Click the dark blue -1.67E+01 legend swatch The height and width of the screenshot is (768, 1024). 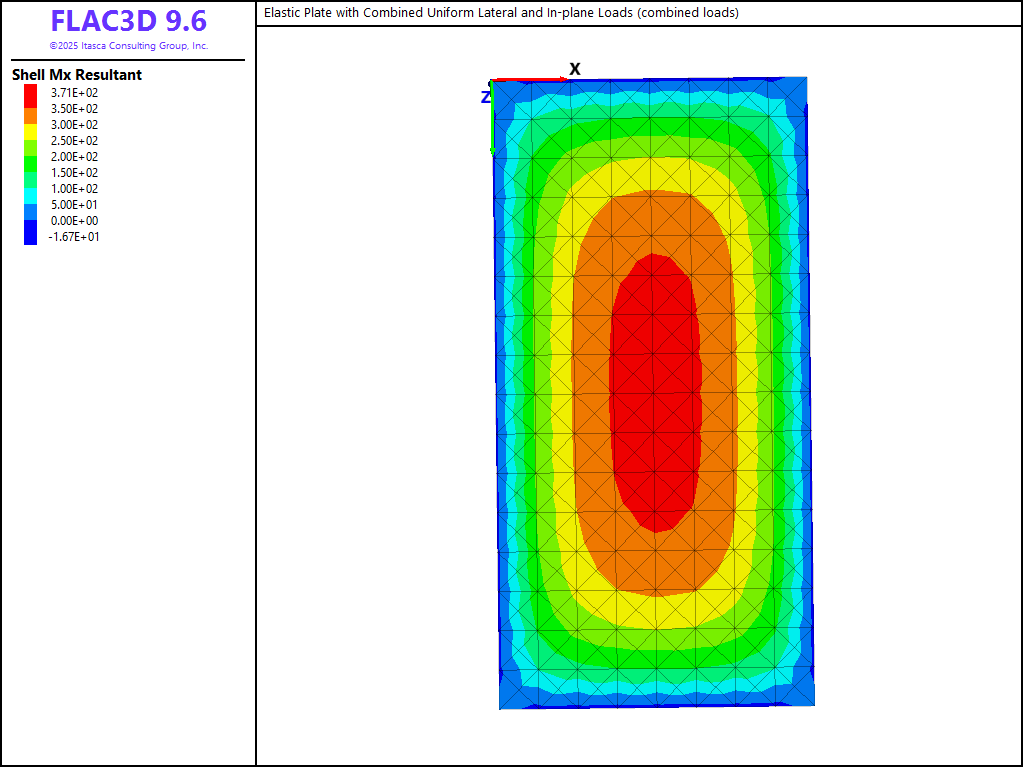pos(30,236)
